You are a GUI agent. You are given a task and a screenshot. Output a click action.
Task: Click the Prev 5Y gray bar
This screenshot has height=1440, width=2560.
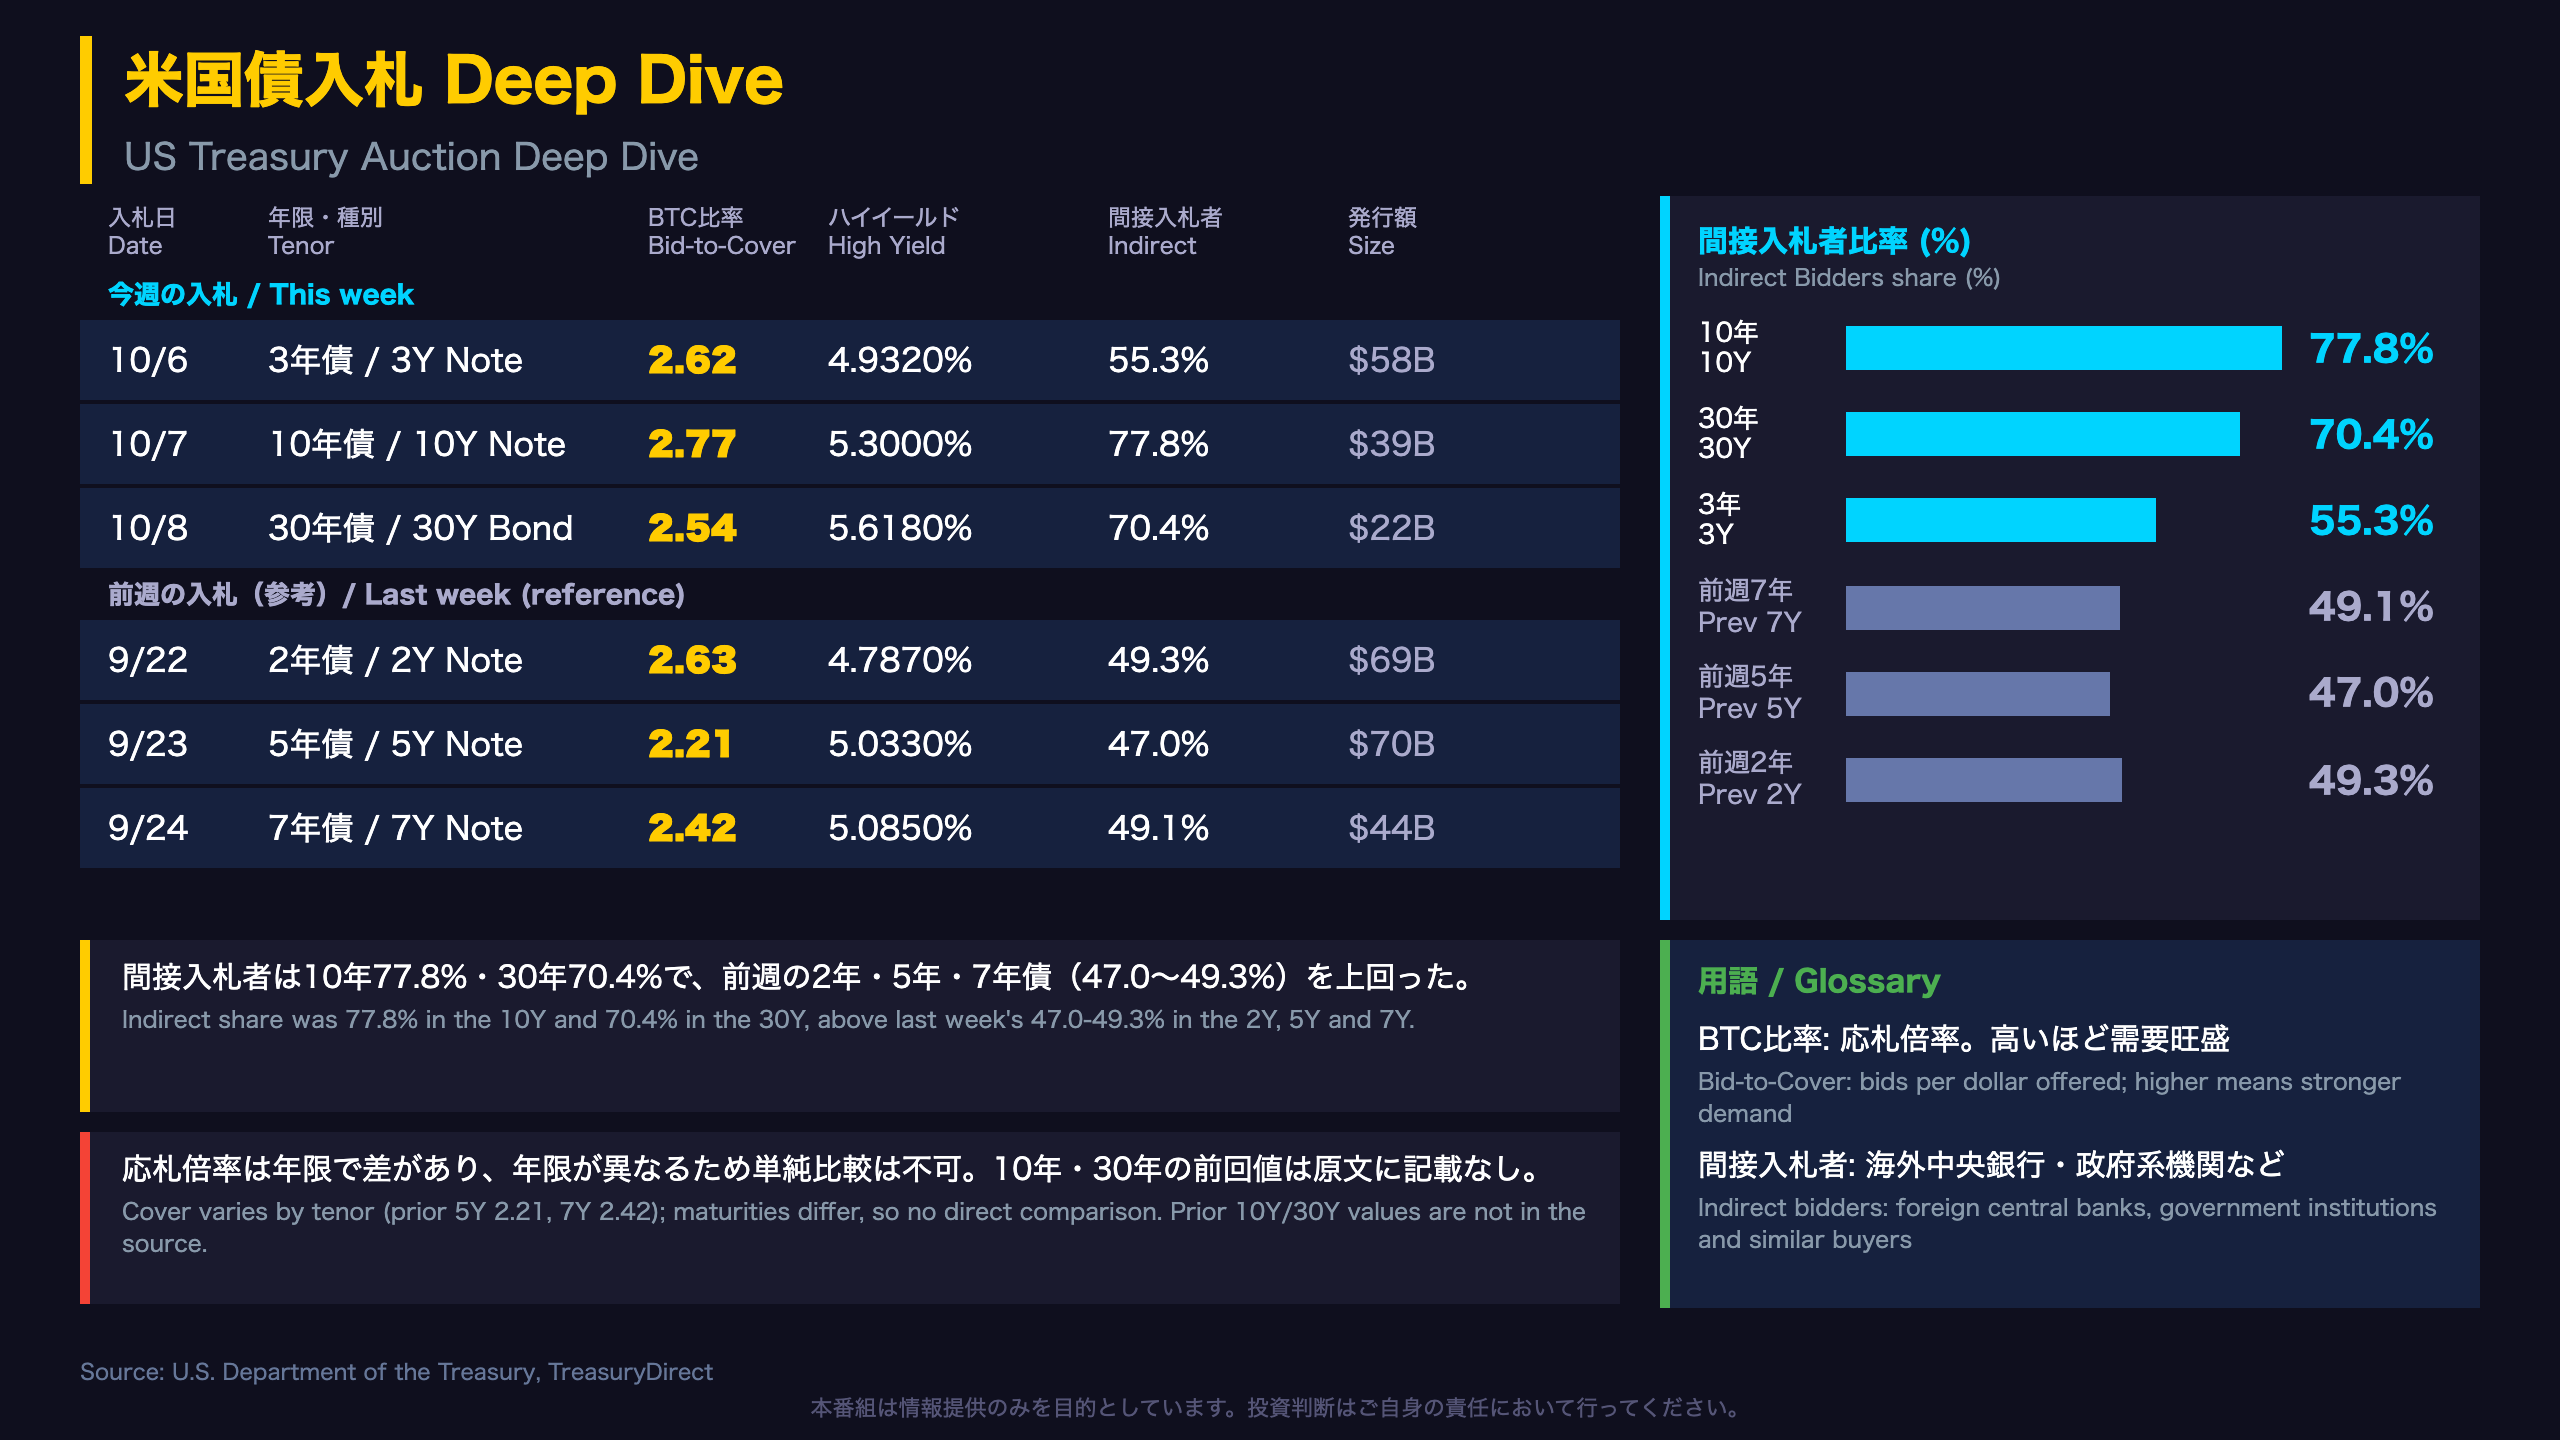(1977, 694)
